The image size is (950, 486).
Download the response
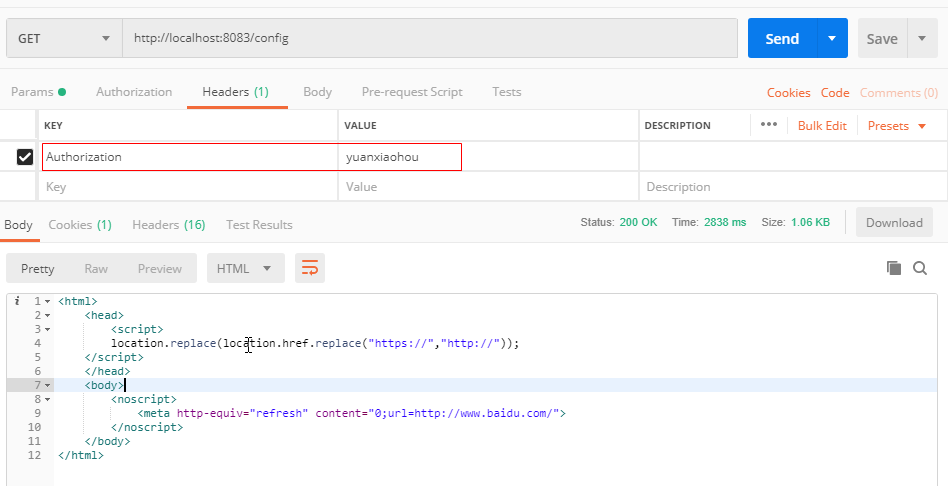(x=894, y=222)
